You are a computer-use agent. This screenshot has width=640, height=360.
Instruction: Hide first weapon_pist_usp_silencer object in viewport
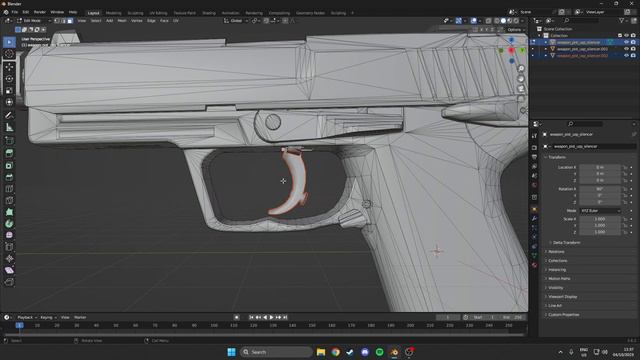click(626, 42)
